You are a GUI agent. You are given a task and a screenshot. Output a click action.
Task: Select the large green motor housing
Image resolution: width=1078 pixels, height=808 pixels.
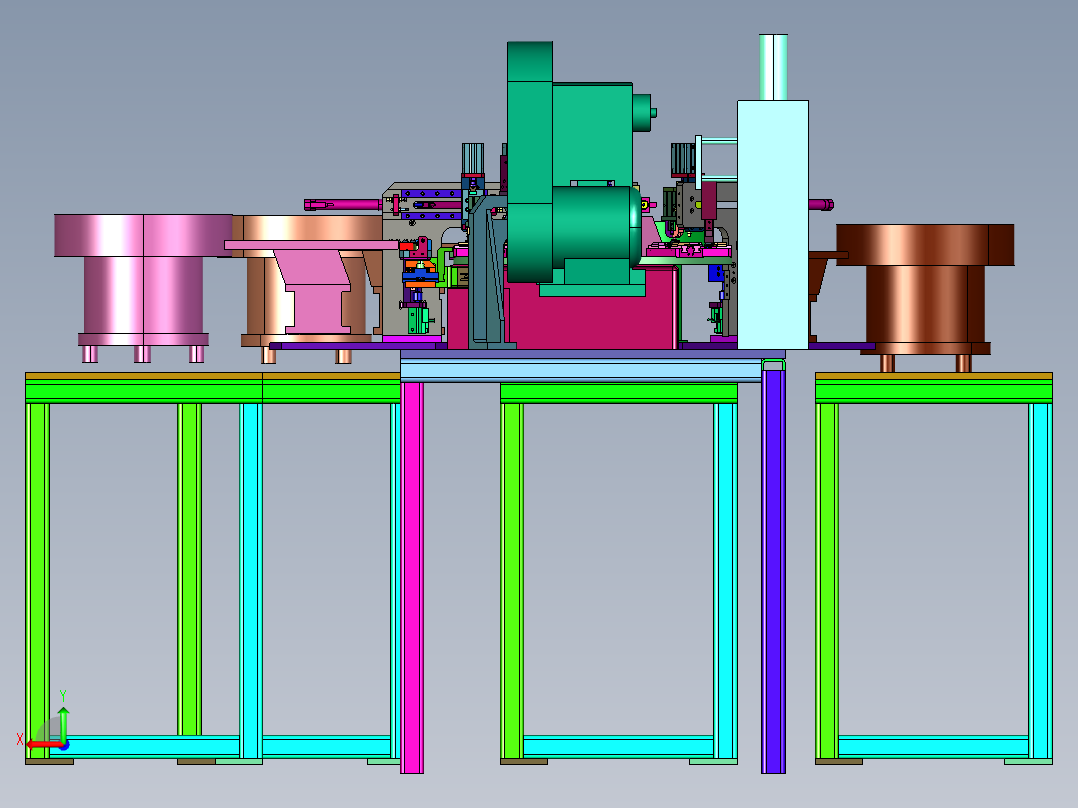tap(576, 168)
